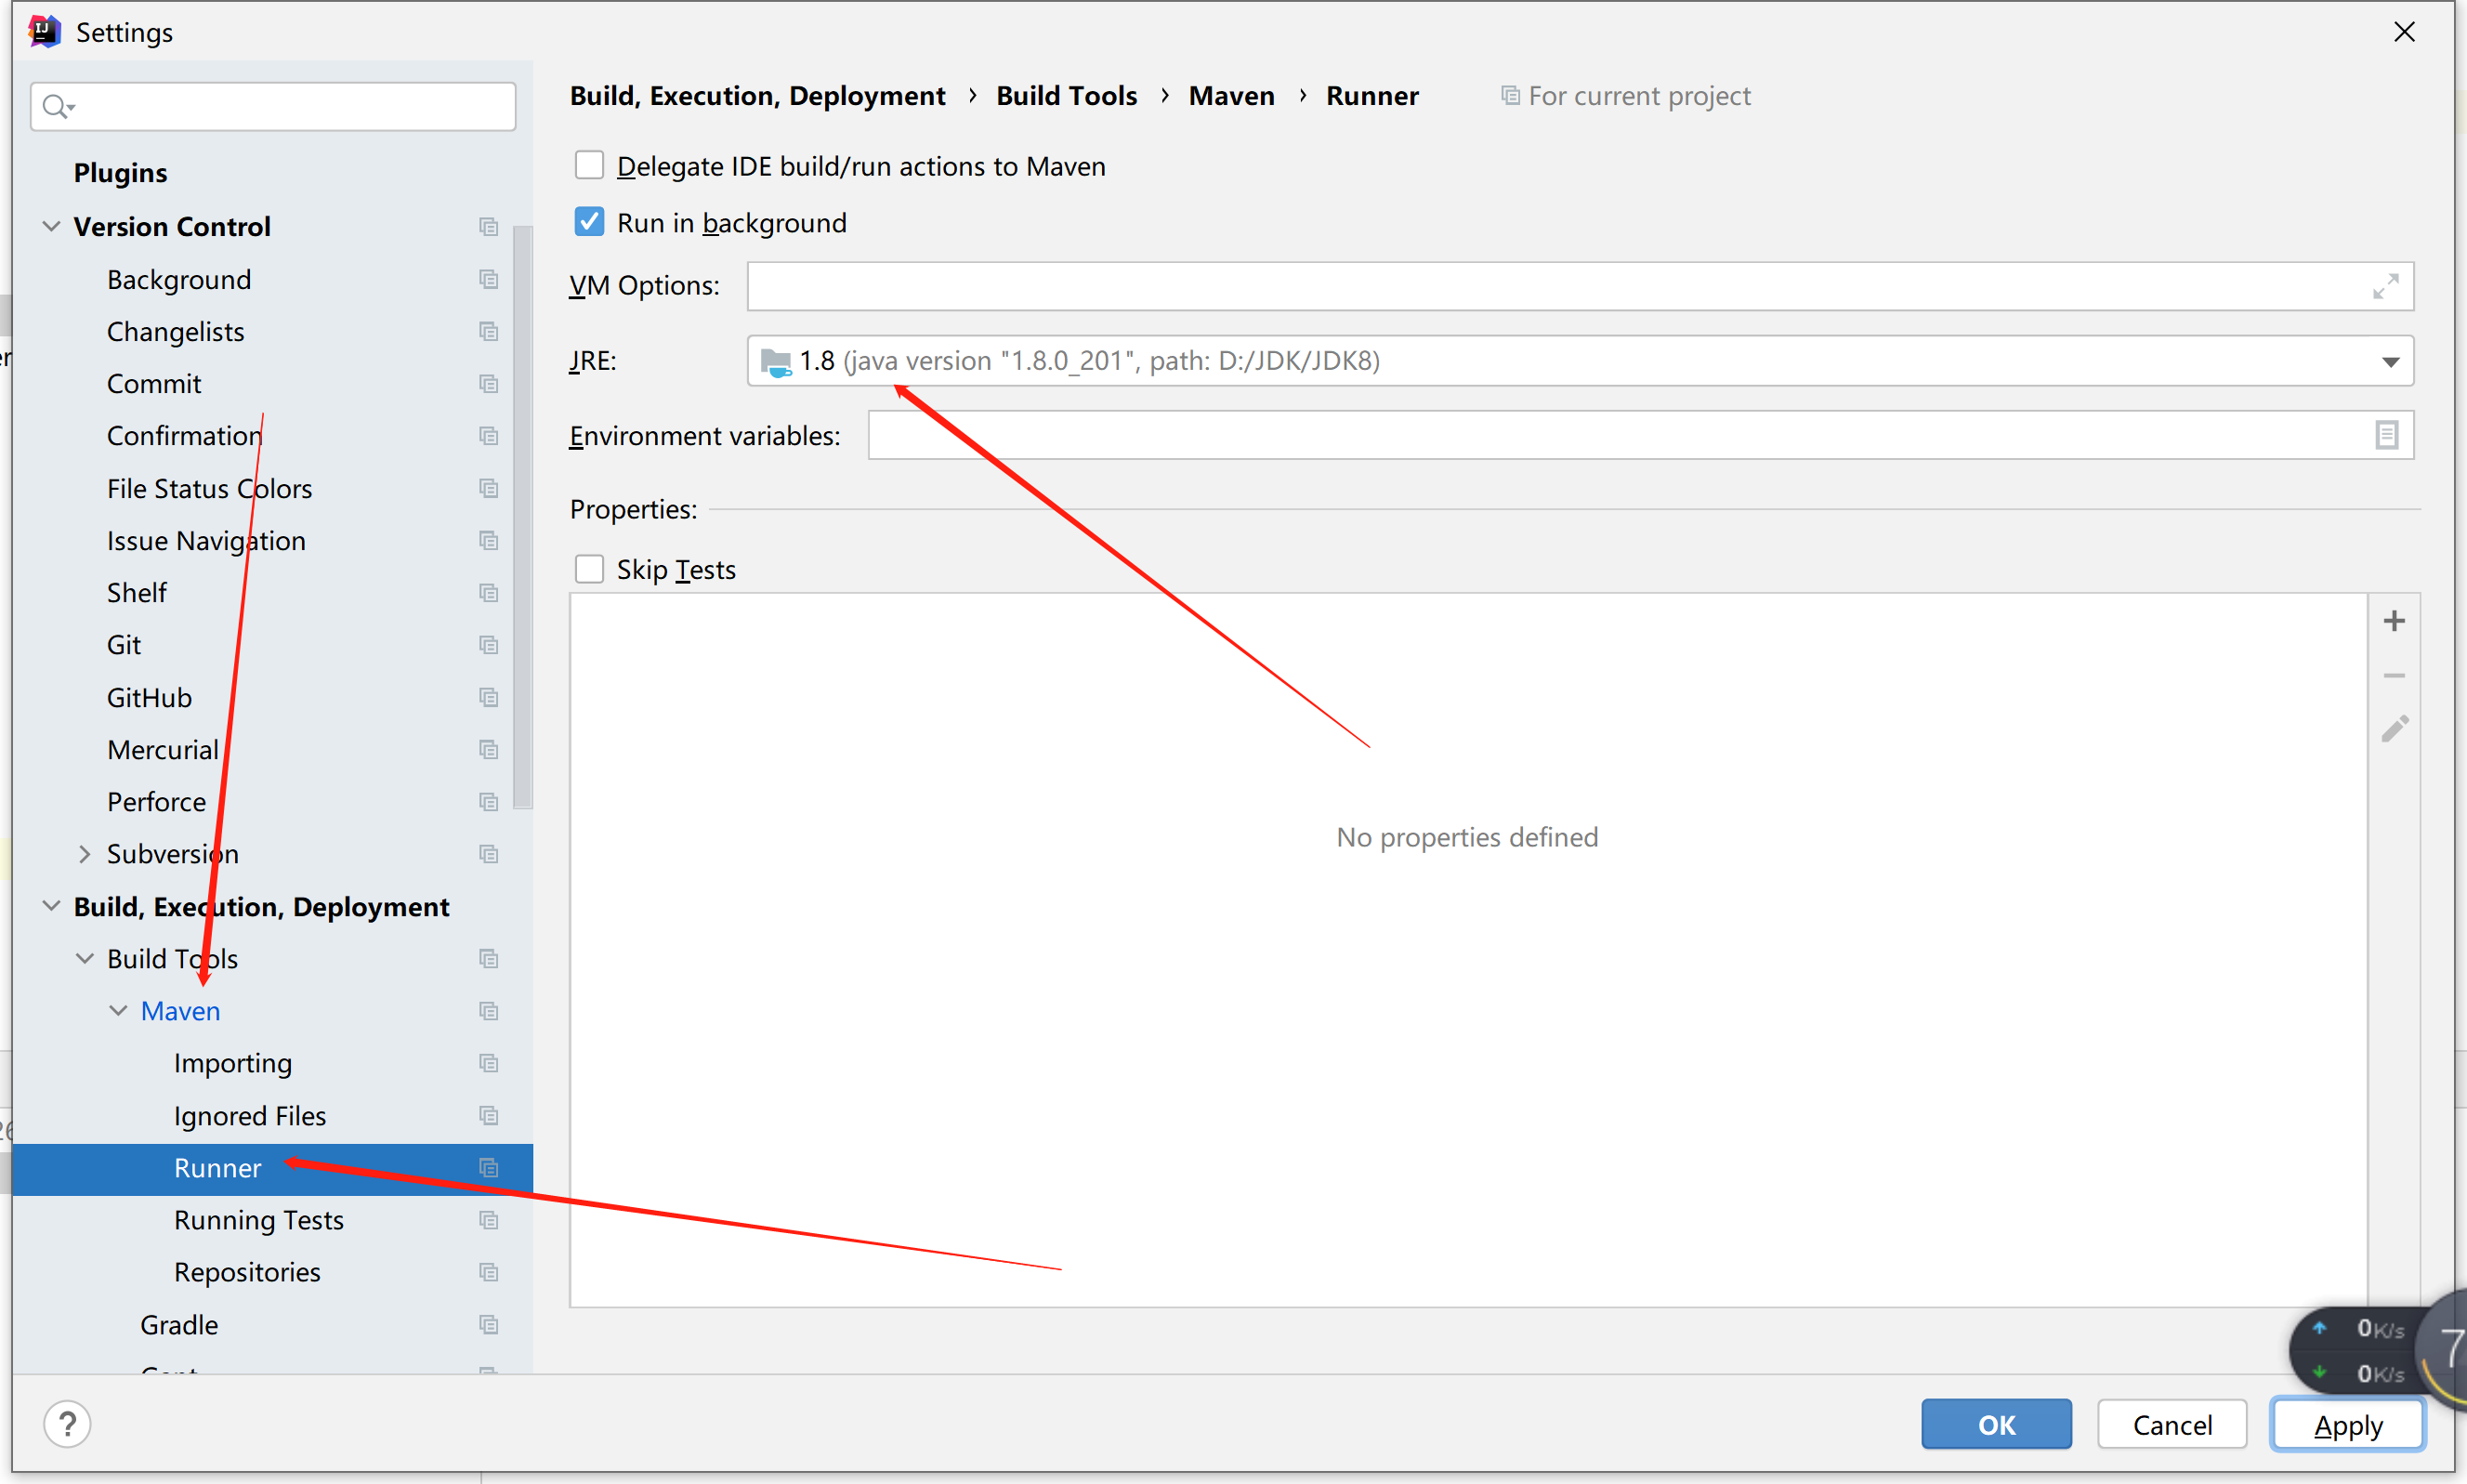The image size is (2467, 1484).
Task: Open environment variables editor icon
Action: (2386, 435)
